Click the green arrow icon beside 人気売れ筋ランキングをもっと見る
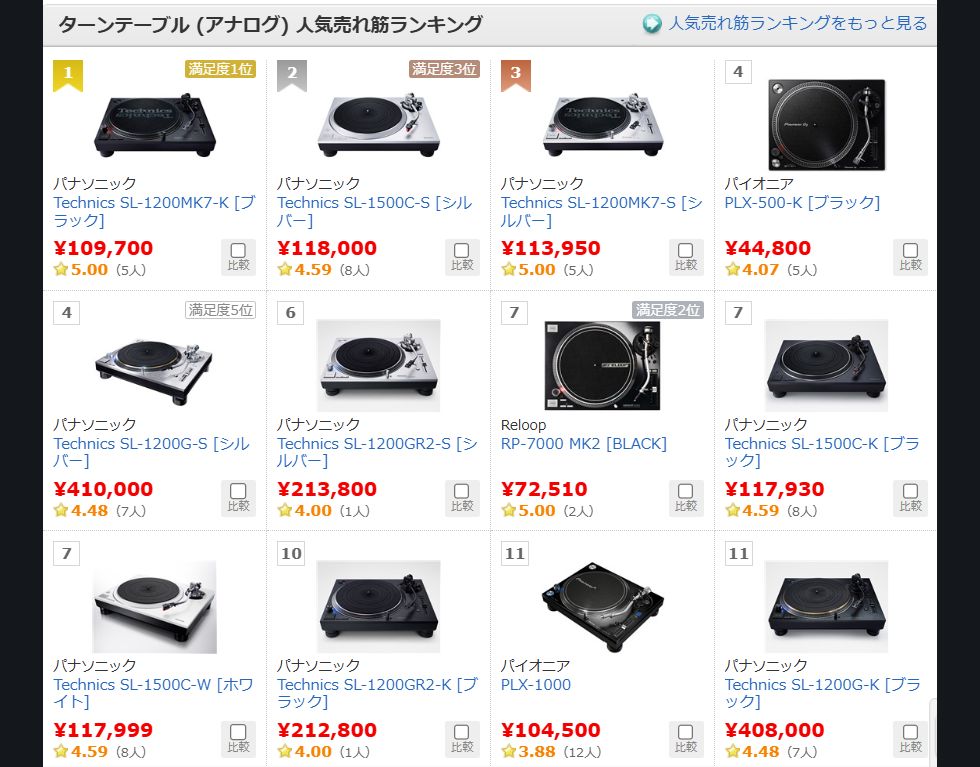Viewport: 980px width, 767px height. click(652, 24)
